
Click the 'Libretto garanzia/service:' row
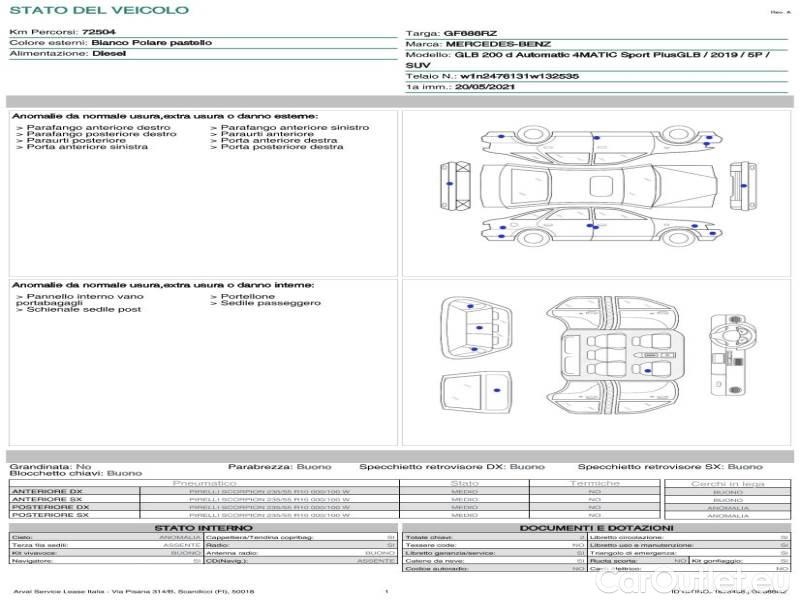pos(495,553)
